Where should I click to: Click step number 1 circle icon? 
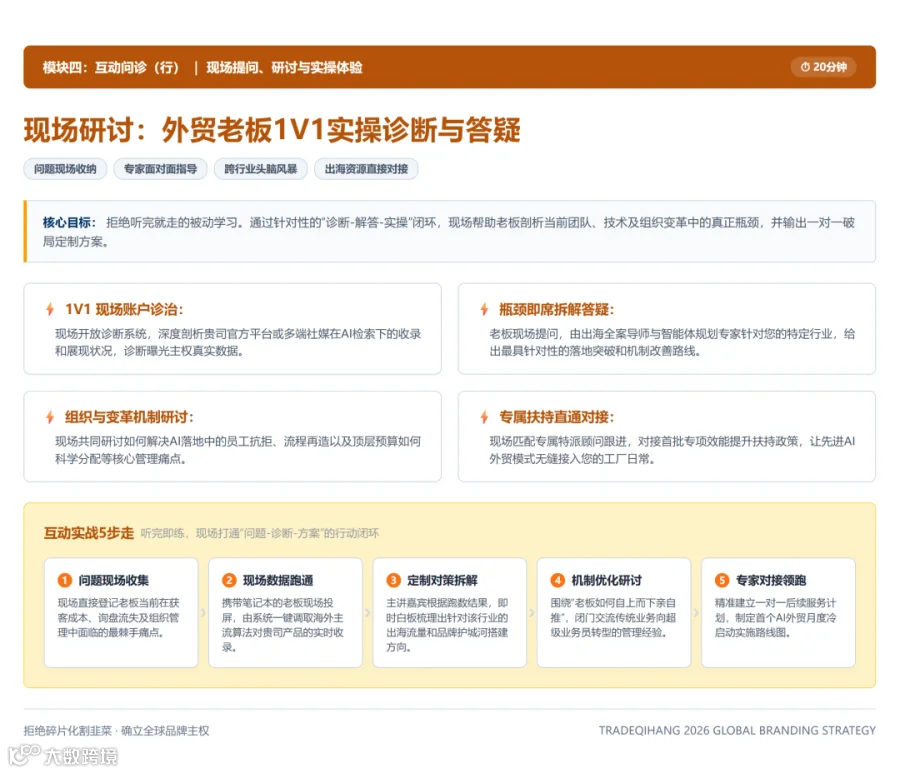pyautogui.click(x=64, y=580)
